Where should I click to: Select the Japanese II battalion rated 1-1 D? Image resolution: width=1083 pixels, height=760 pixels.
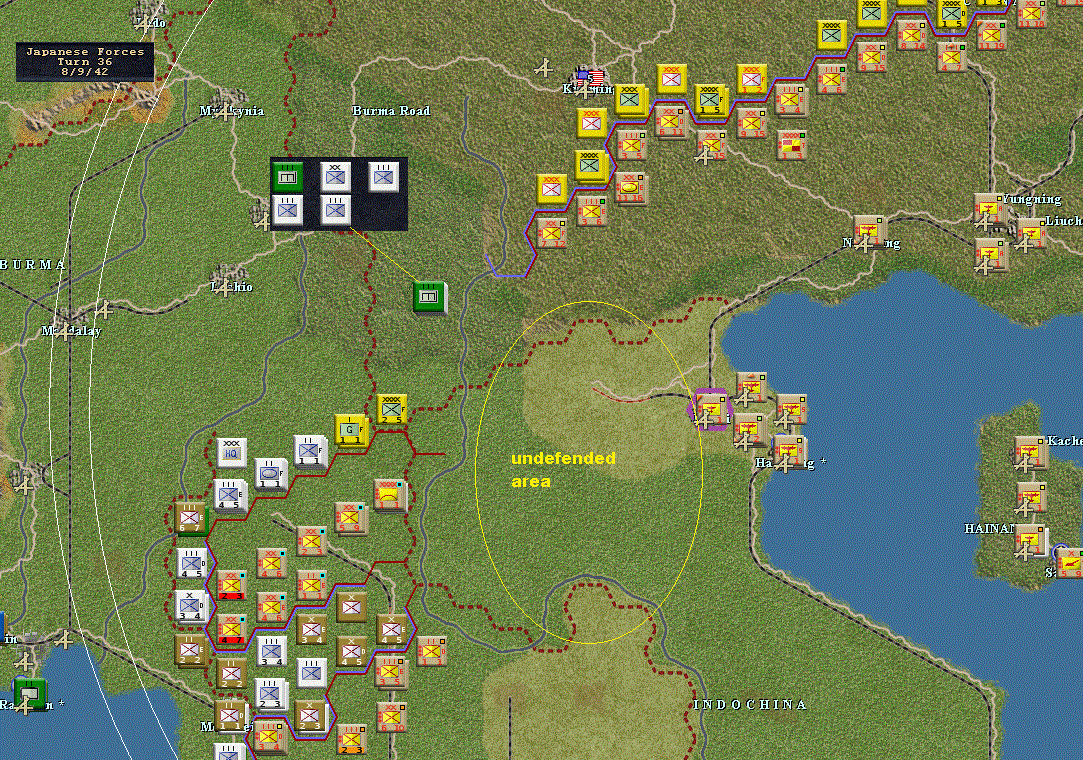(432, 652)
